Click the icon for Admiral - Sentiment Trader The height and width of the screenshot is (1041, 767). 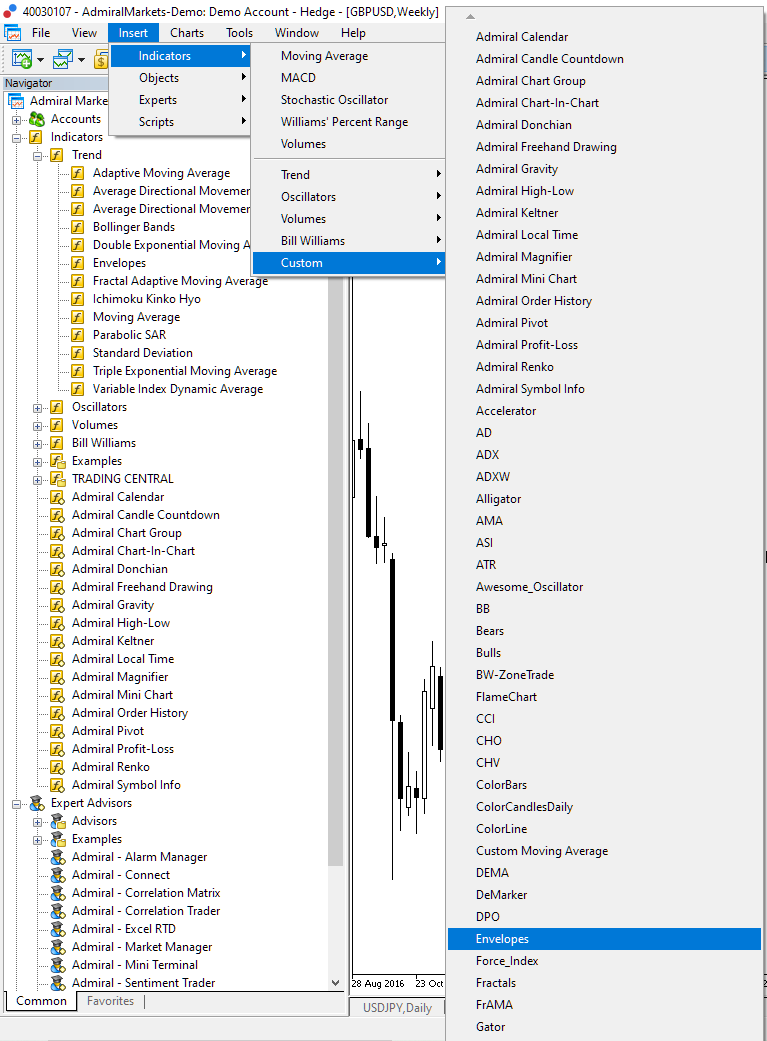coord(58,983)
